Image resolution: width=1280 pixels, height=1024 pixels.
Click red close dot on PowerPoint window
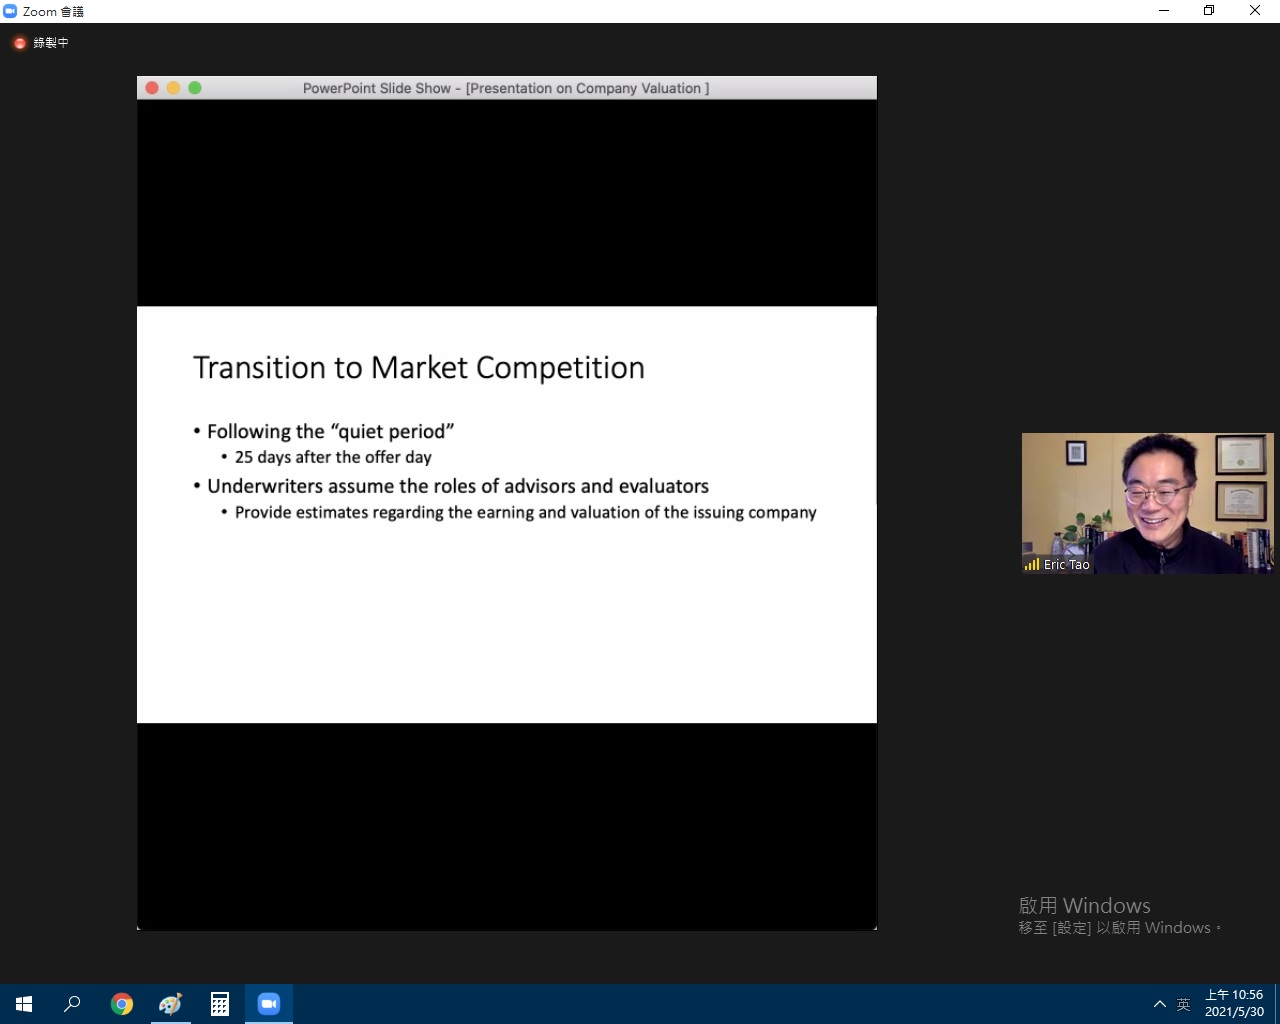(152, 88)
